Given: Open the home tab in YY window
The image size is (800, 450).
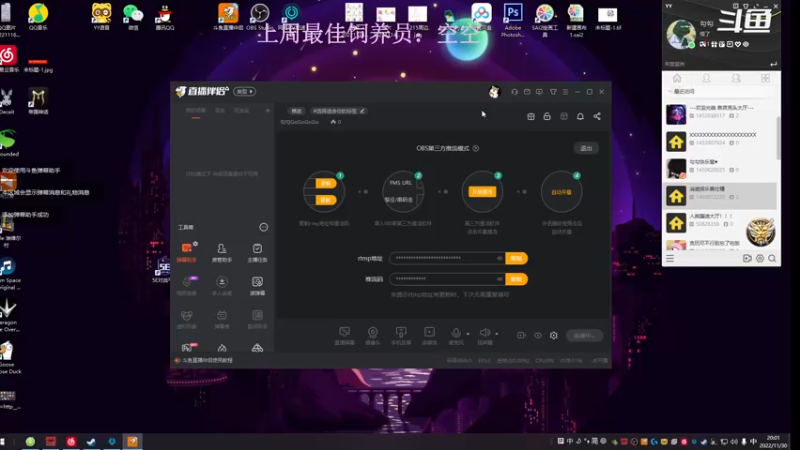Looking at the screenshot, I should 677,78.
